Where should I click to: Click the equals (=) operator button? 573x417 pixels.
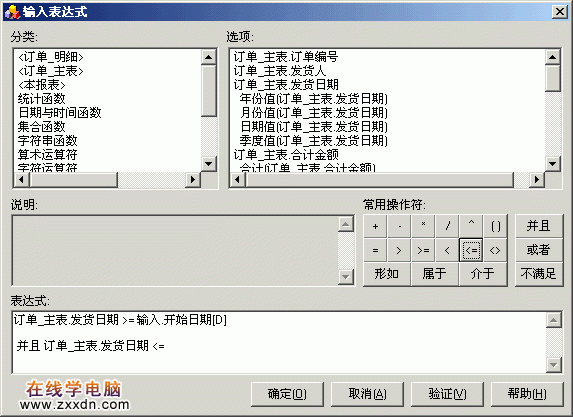coord(375,250)
